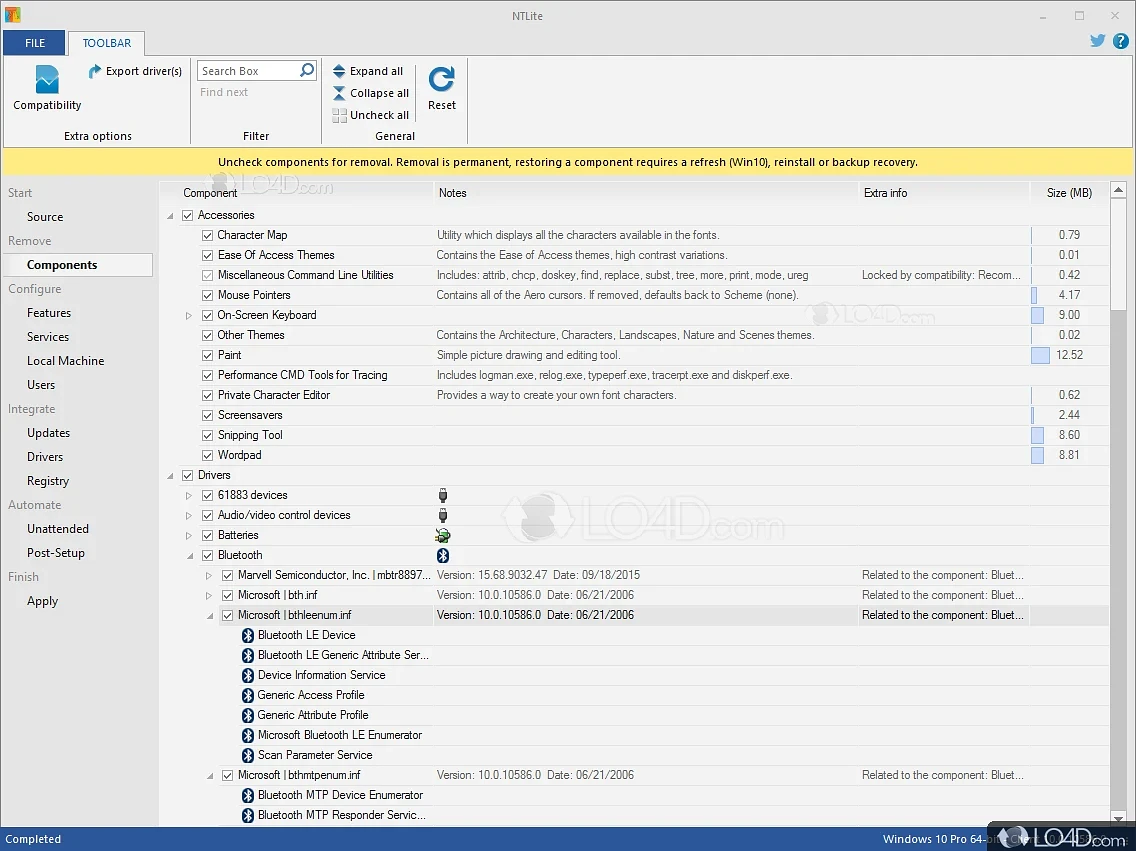Collapse the Accessories tree group

pyautogui.click(x=169, y=215)
